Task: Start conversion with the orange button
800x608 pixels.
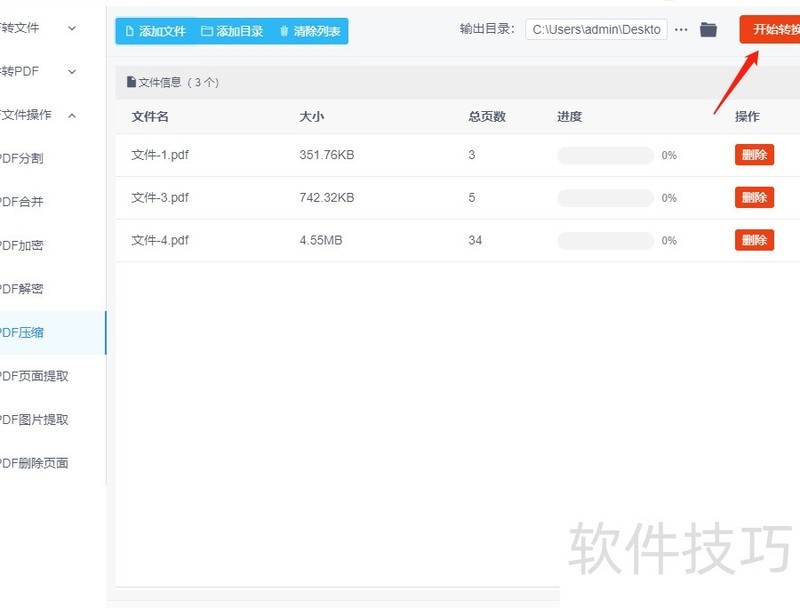Action: click(x=771, y=29)
